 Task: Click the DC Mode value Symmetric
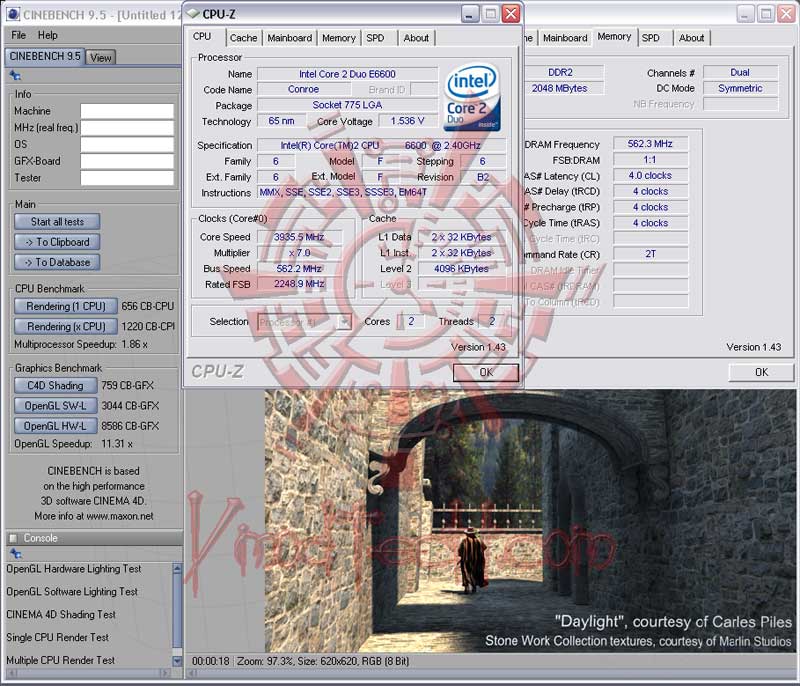(740, 88)
